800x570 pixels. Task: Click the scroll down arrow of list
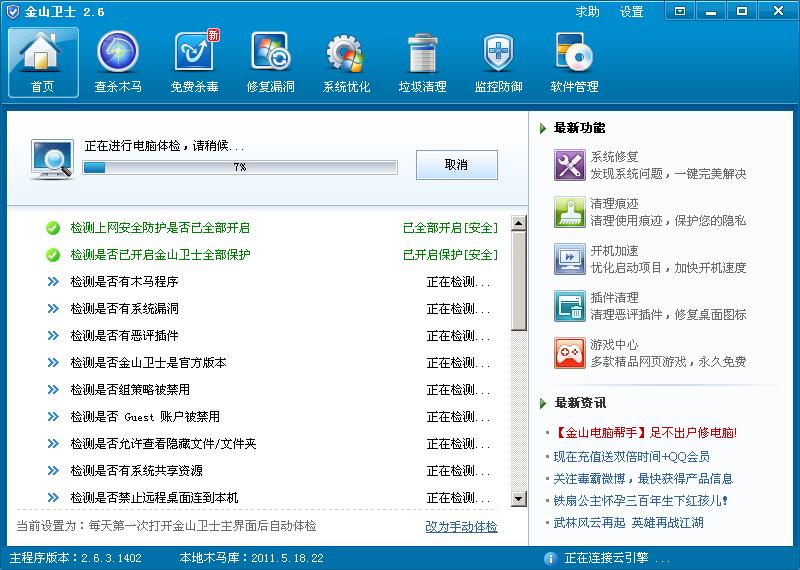[519, 499]
